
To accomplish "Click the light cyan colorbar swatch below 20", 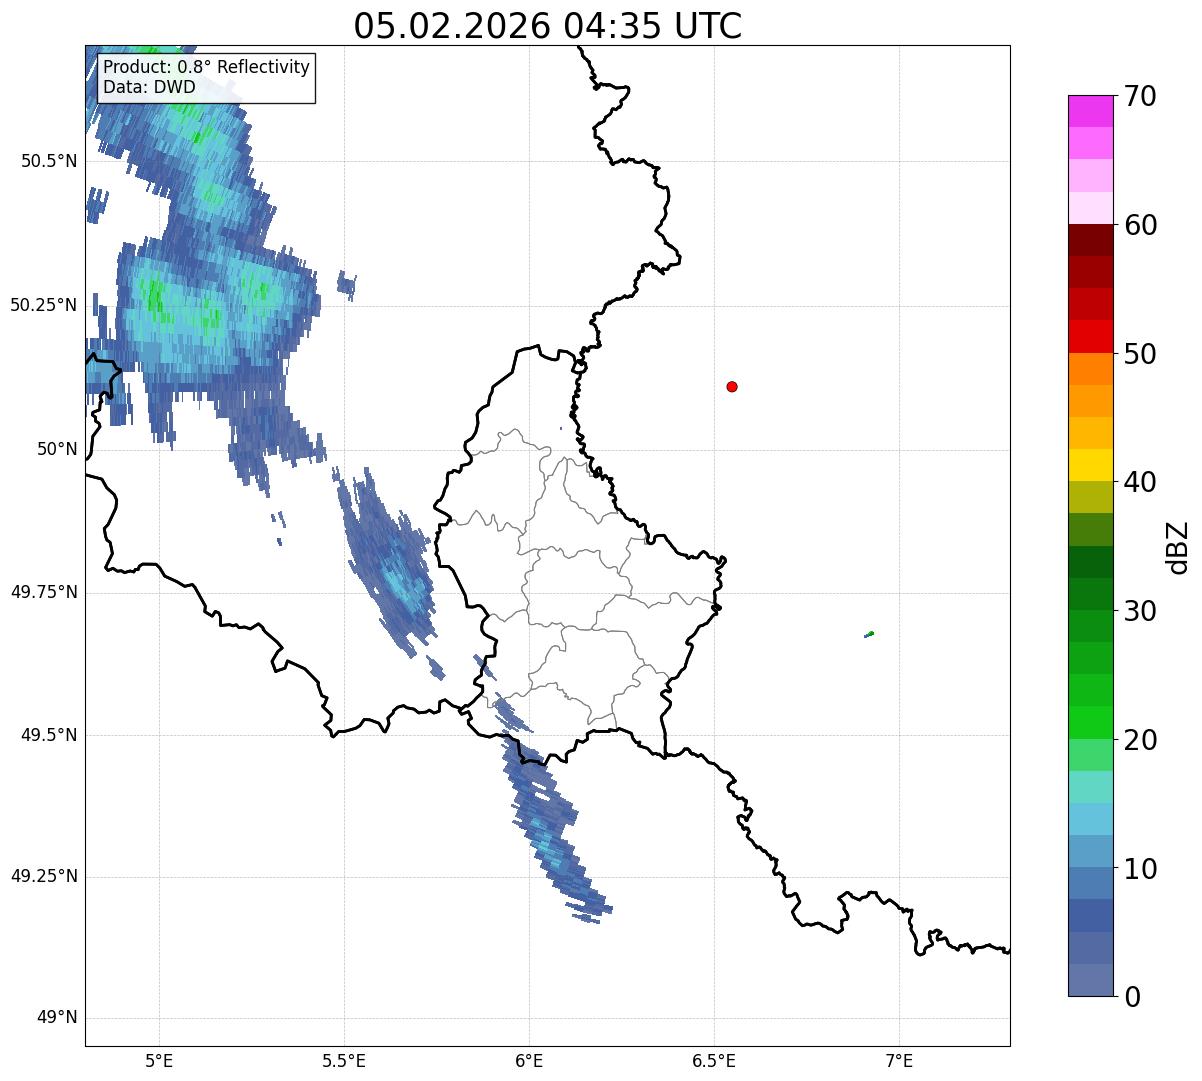I will tap(1090, 787).
